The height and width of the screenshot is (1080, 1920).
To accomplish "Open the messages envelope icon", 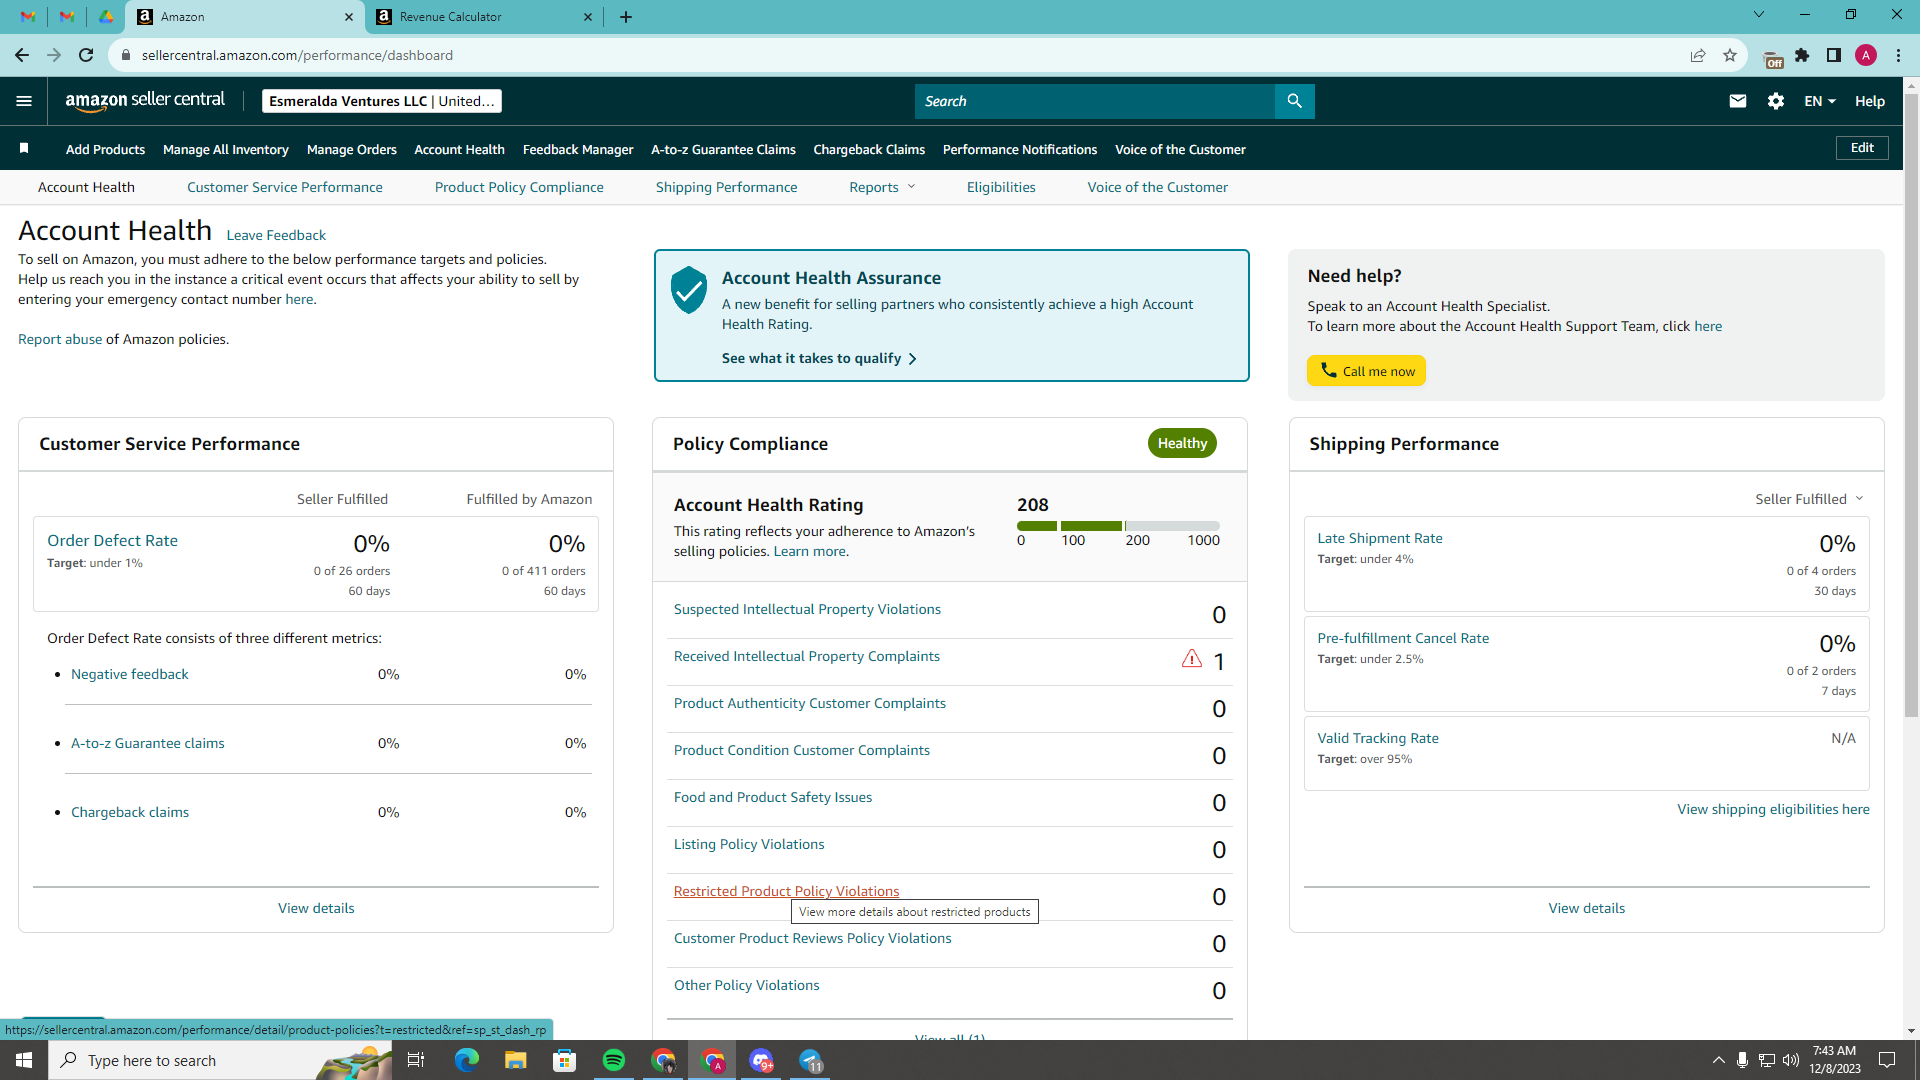I will [1738, 101].
